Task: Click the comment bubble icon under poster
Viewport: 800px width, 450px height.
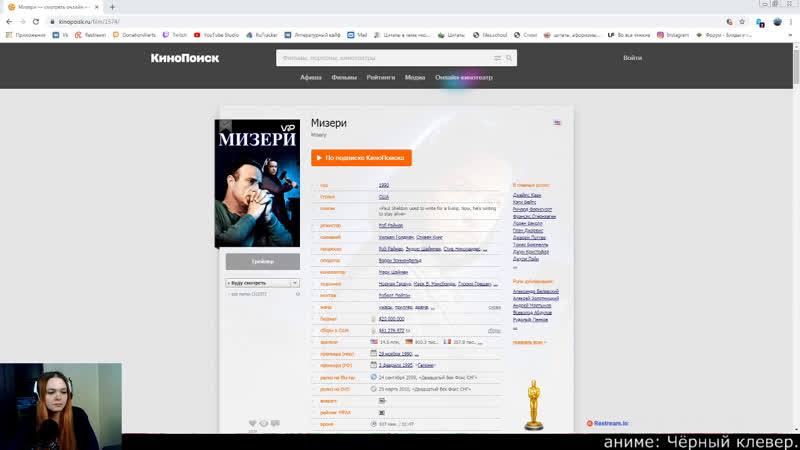Action: pos(276,423)
